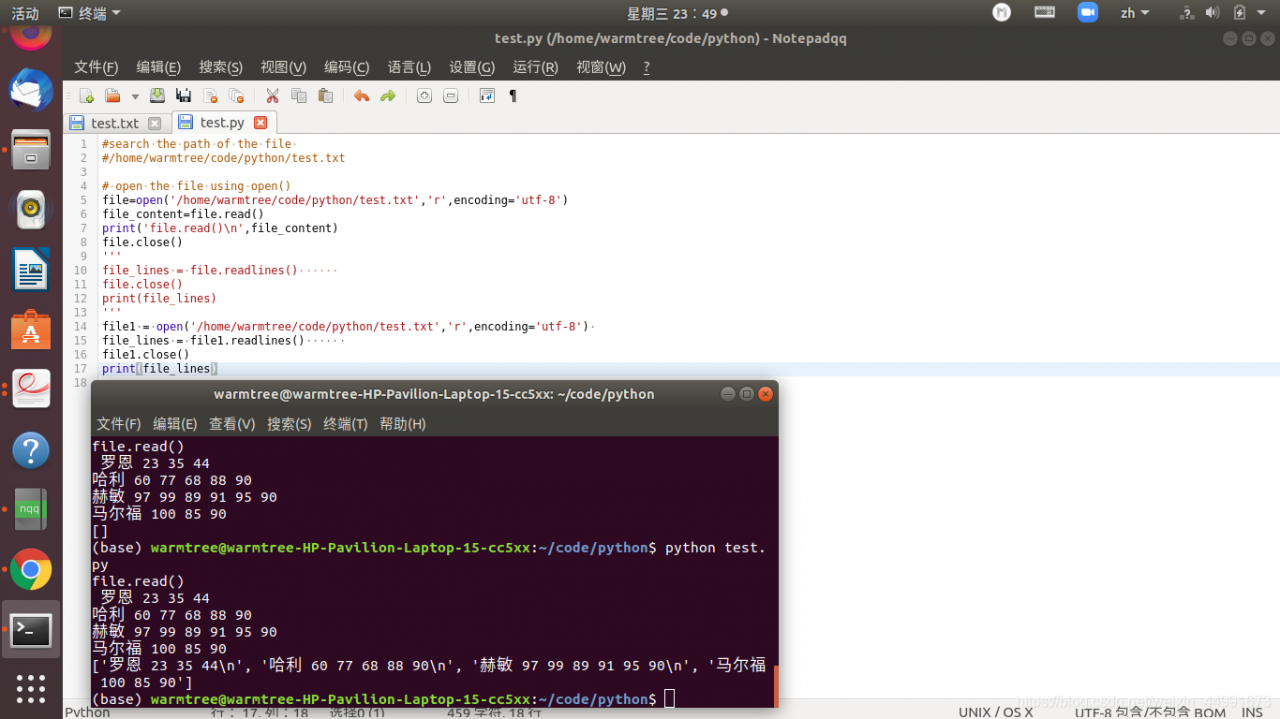Open Files manager from the dock
This screenshot has height=719, width=1280.
(31, 150)
